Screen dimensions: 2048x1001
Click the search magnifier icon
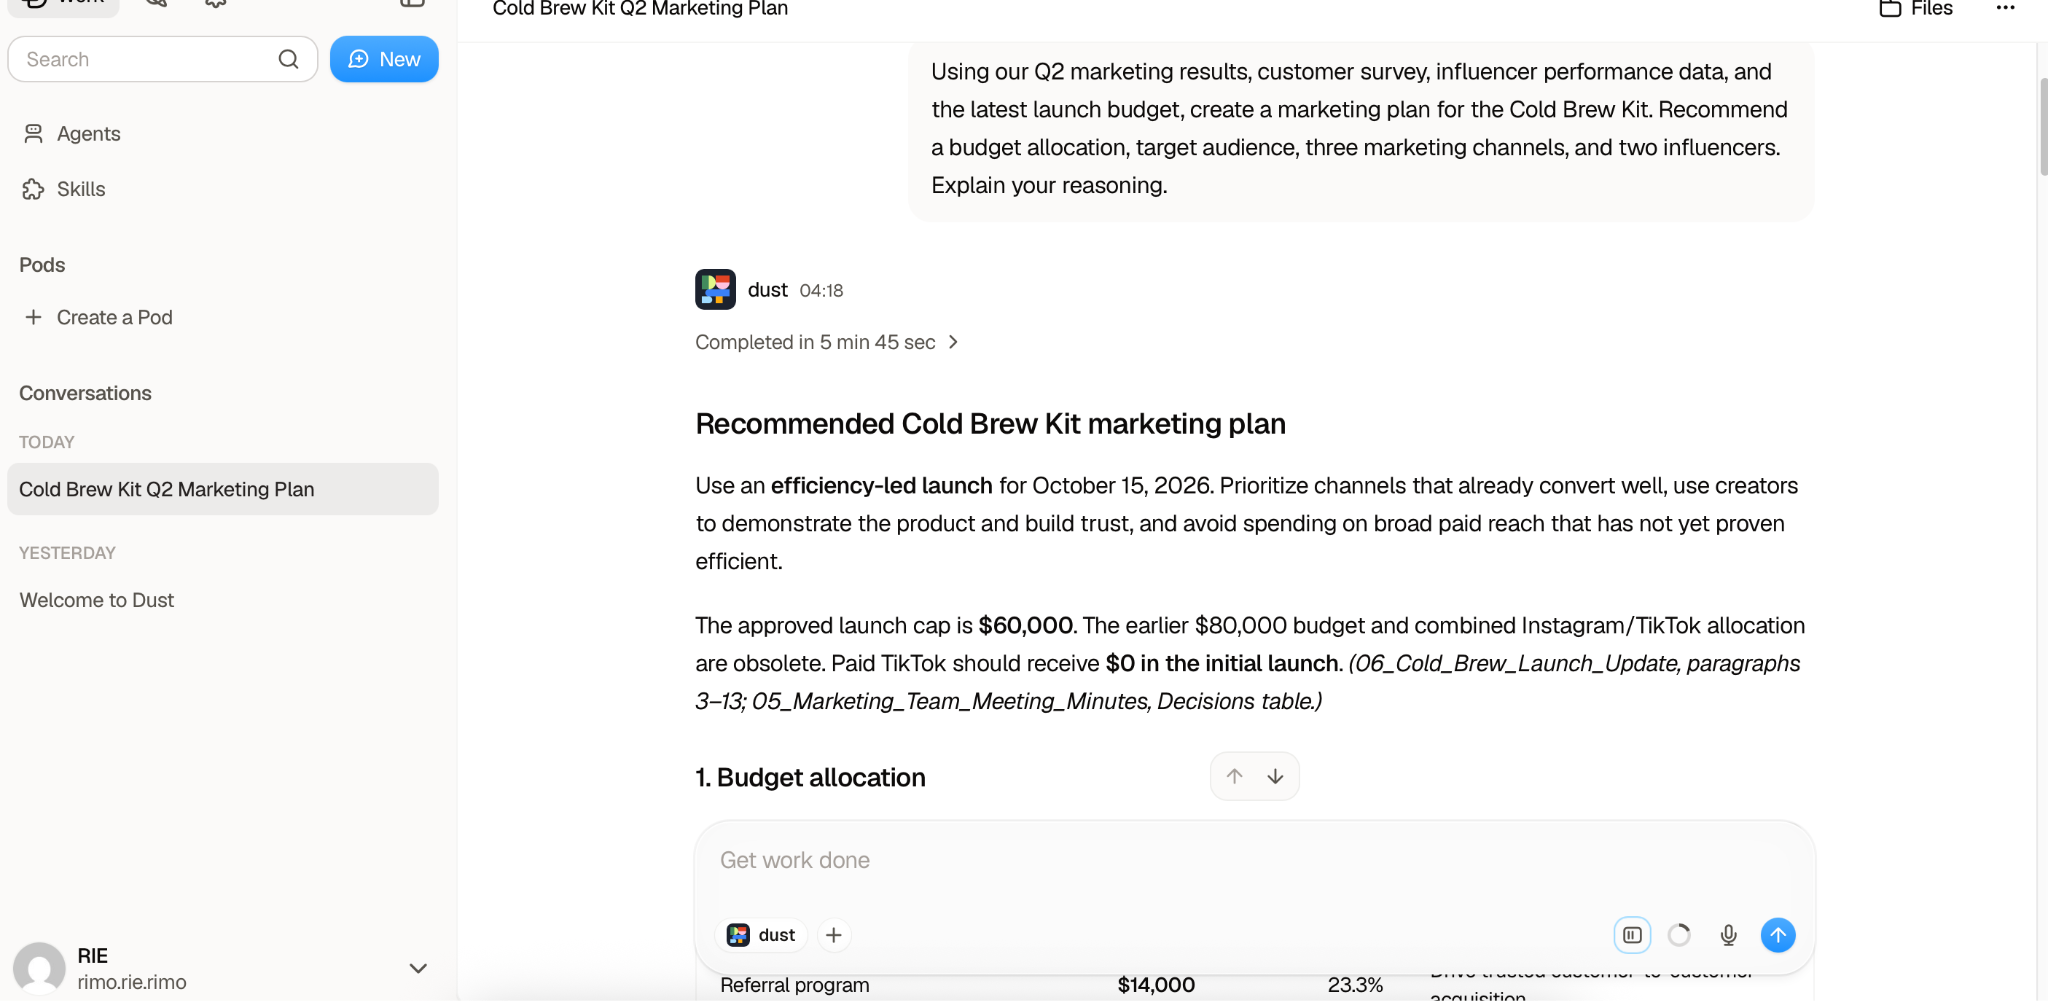288,59
